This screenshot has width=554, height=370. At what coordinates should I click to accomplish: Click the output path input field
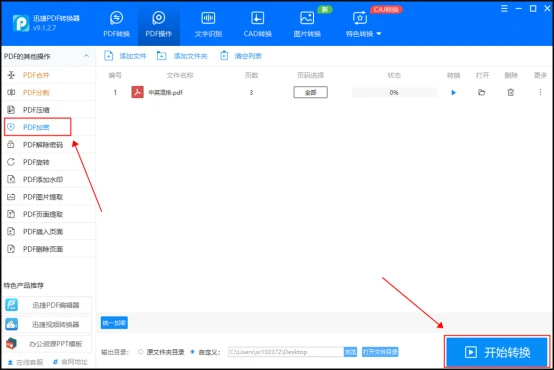[x=286, y=352]
